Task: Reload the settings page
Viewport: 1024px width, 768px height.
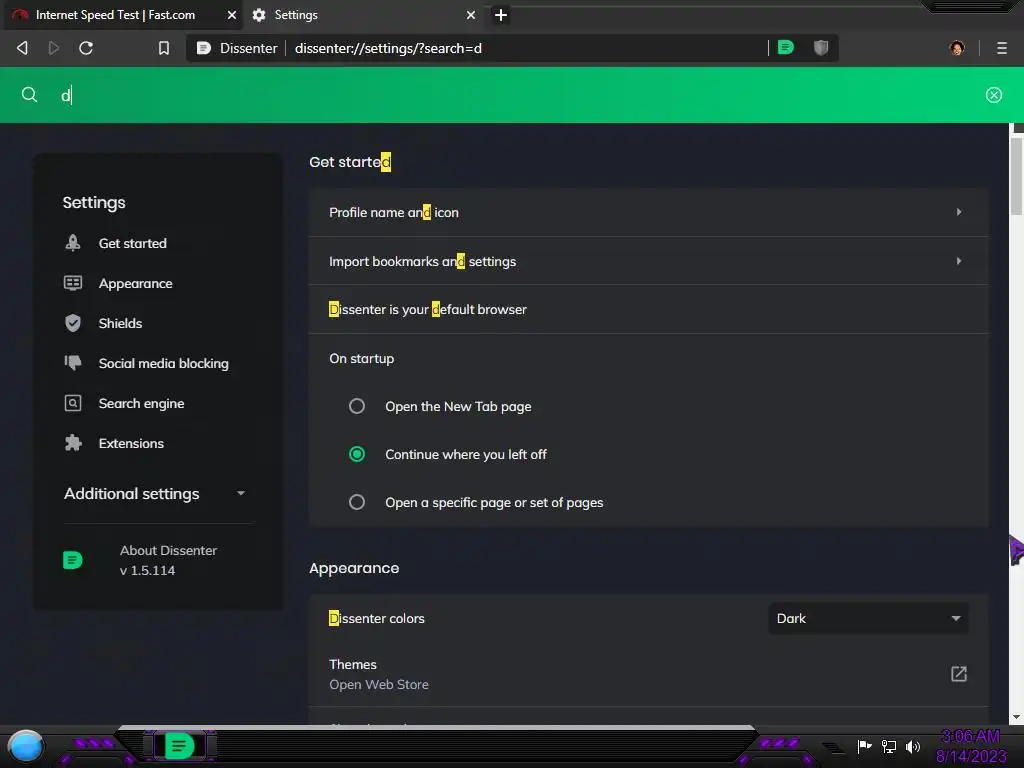Action: (86, 48)
